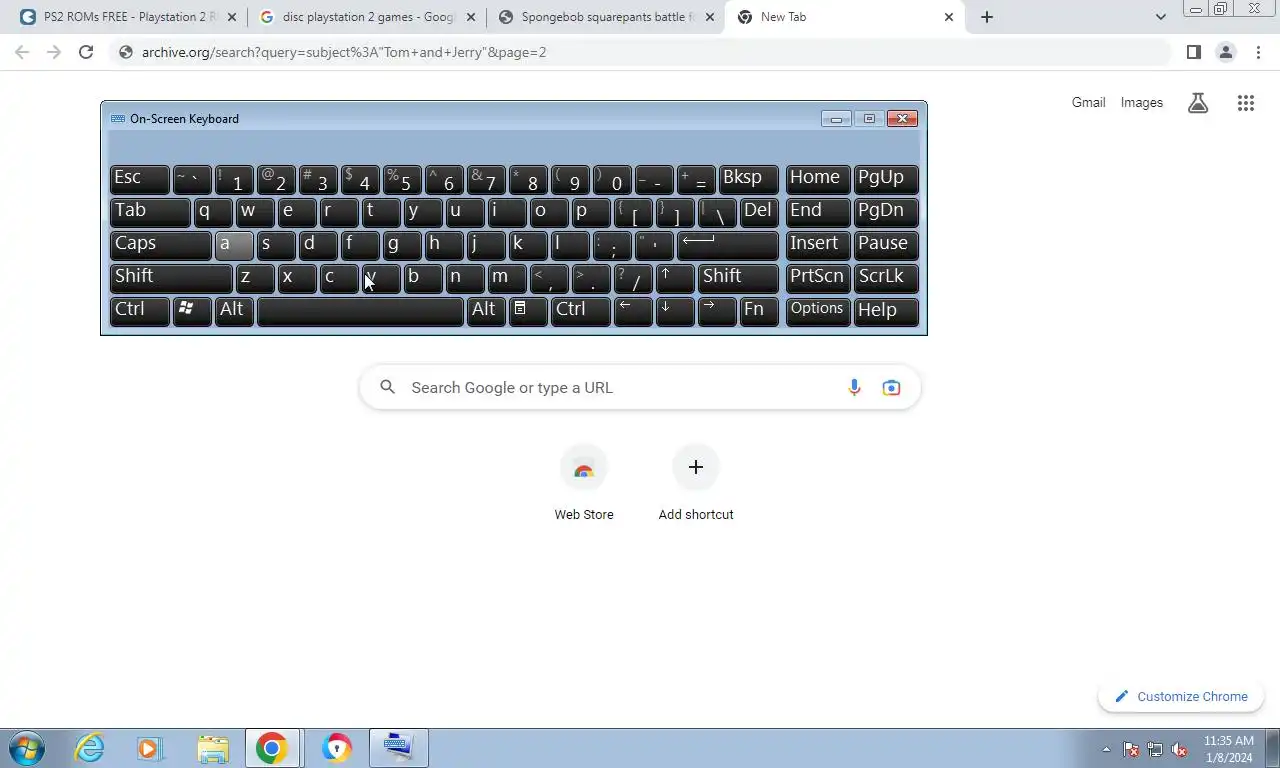This screenshot has width=1280, height=768.
Task: Click the Bksp key on keyboard
Action: tap(748, 179)
